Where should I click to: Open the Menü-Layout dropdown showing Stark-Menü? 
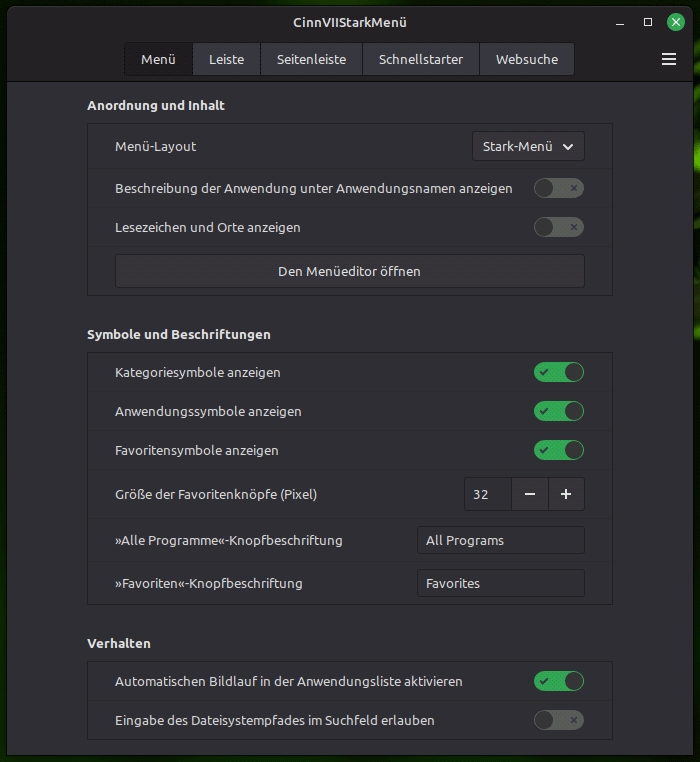coord(528,146)
